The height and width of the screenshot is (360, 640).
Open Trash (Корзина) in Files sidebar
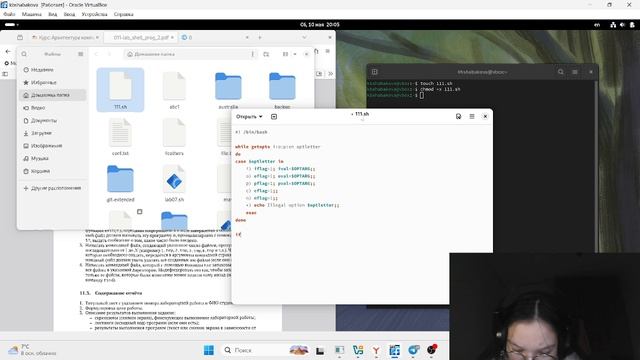[53, 171]
